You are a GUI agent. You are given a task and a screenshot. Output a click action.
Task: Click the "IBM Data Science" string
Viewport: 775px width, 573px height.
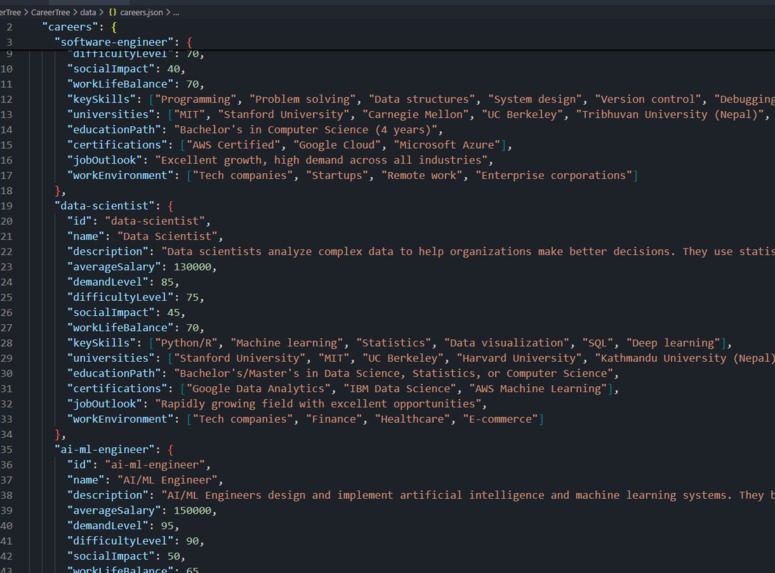400,389
